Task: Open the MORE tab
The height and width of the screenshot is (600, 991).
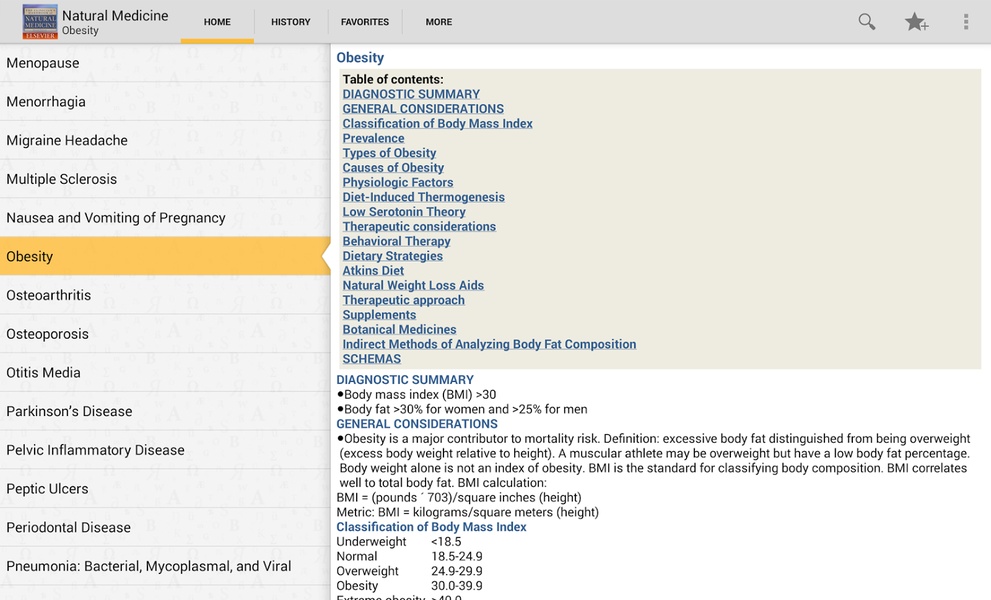Action: tap(439, 22)
